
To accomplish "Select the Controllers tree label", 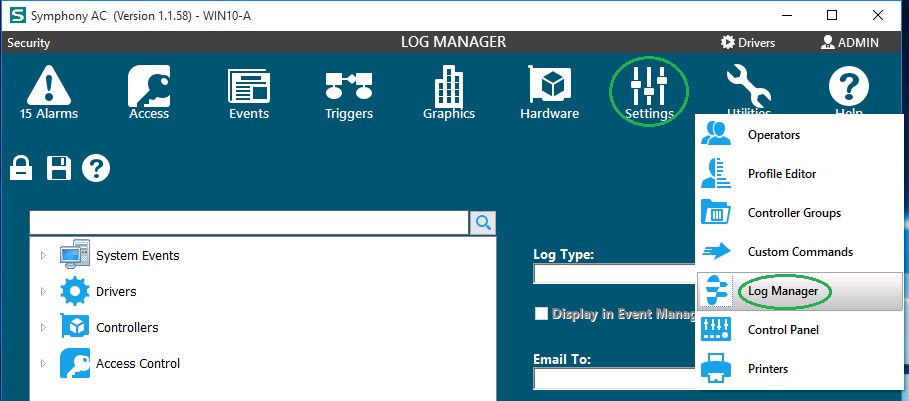I will point(127,327).
